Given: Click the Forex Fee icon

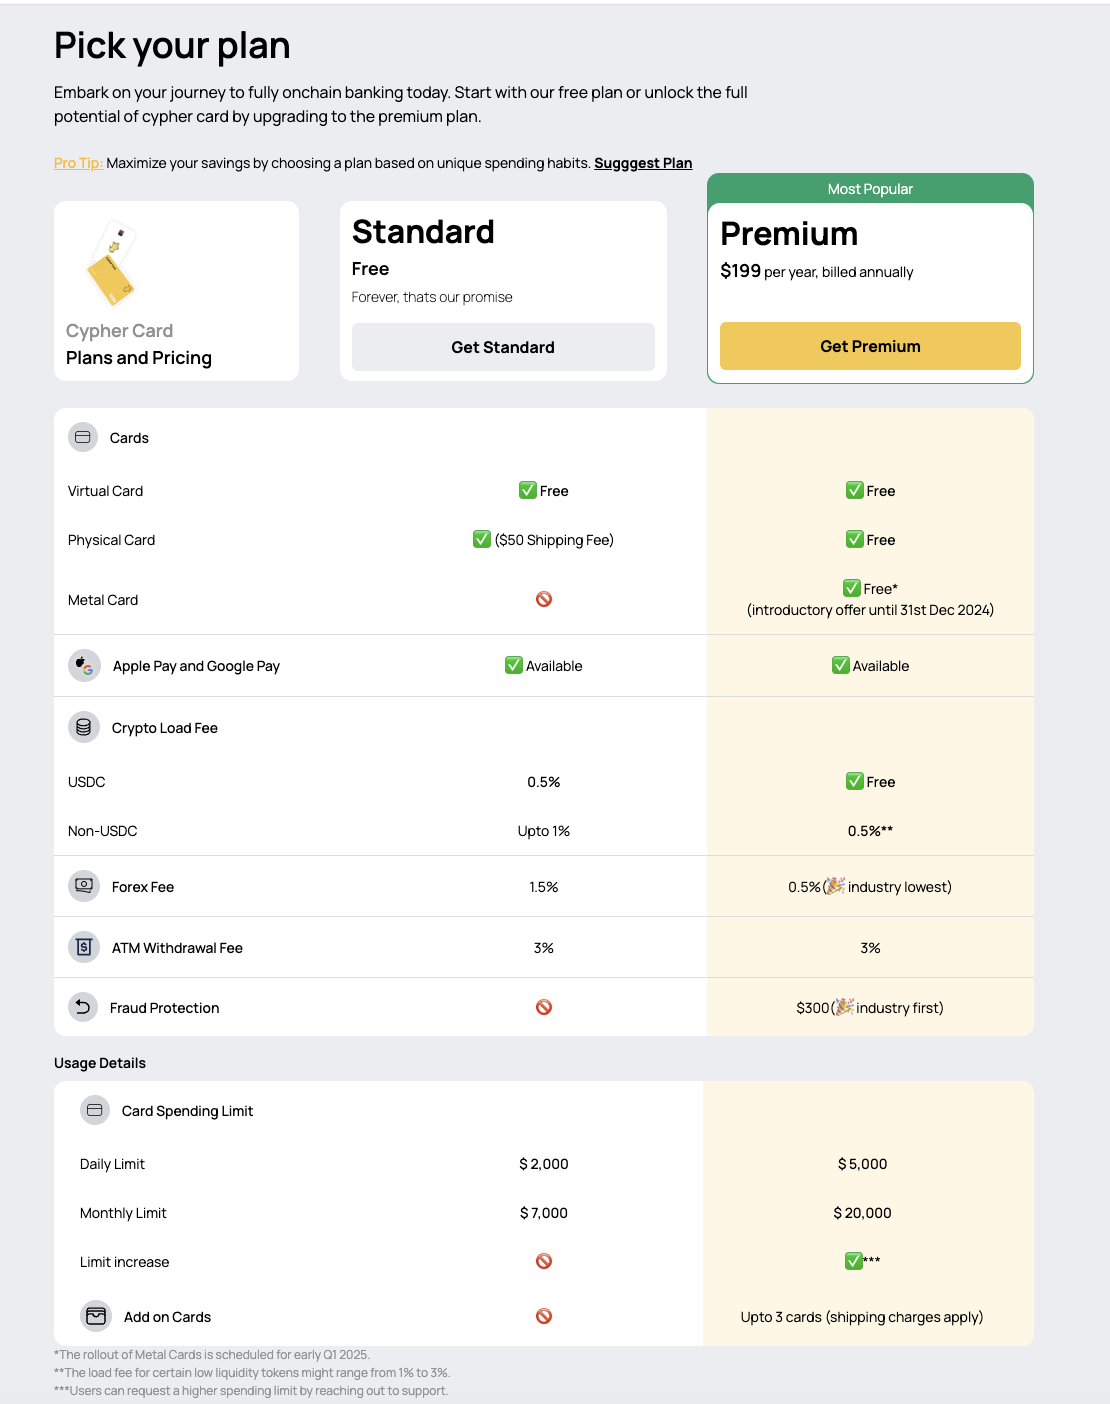Looking at the screenshot, I should (x=84, y=886).
